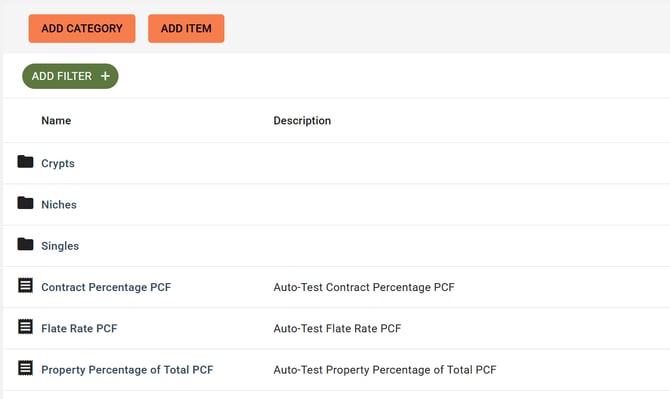
Task: Open the Flate Rate PCF item
Action: click(x=79, y=329)
